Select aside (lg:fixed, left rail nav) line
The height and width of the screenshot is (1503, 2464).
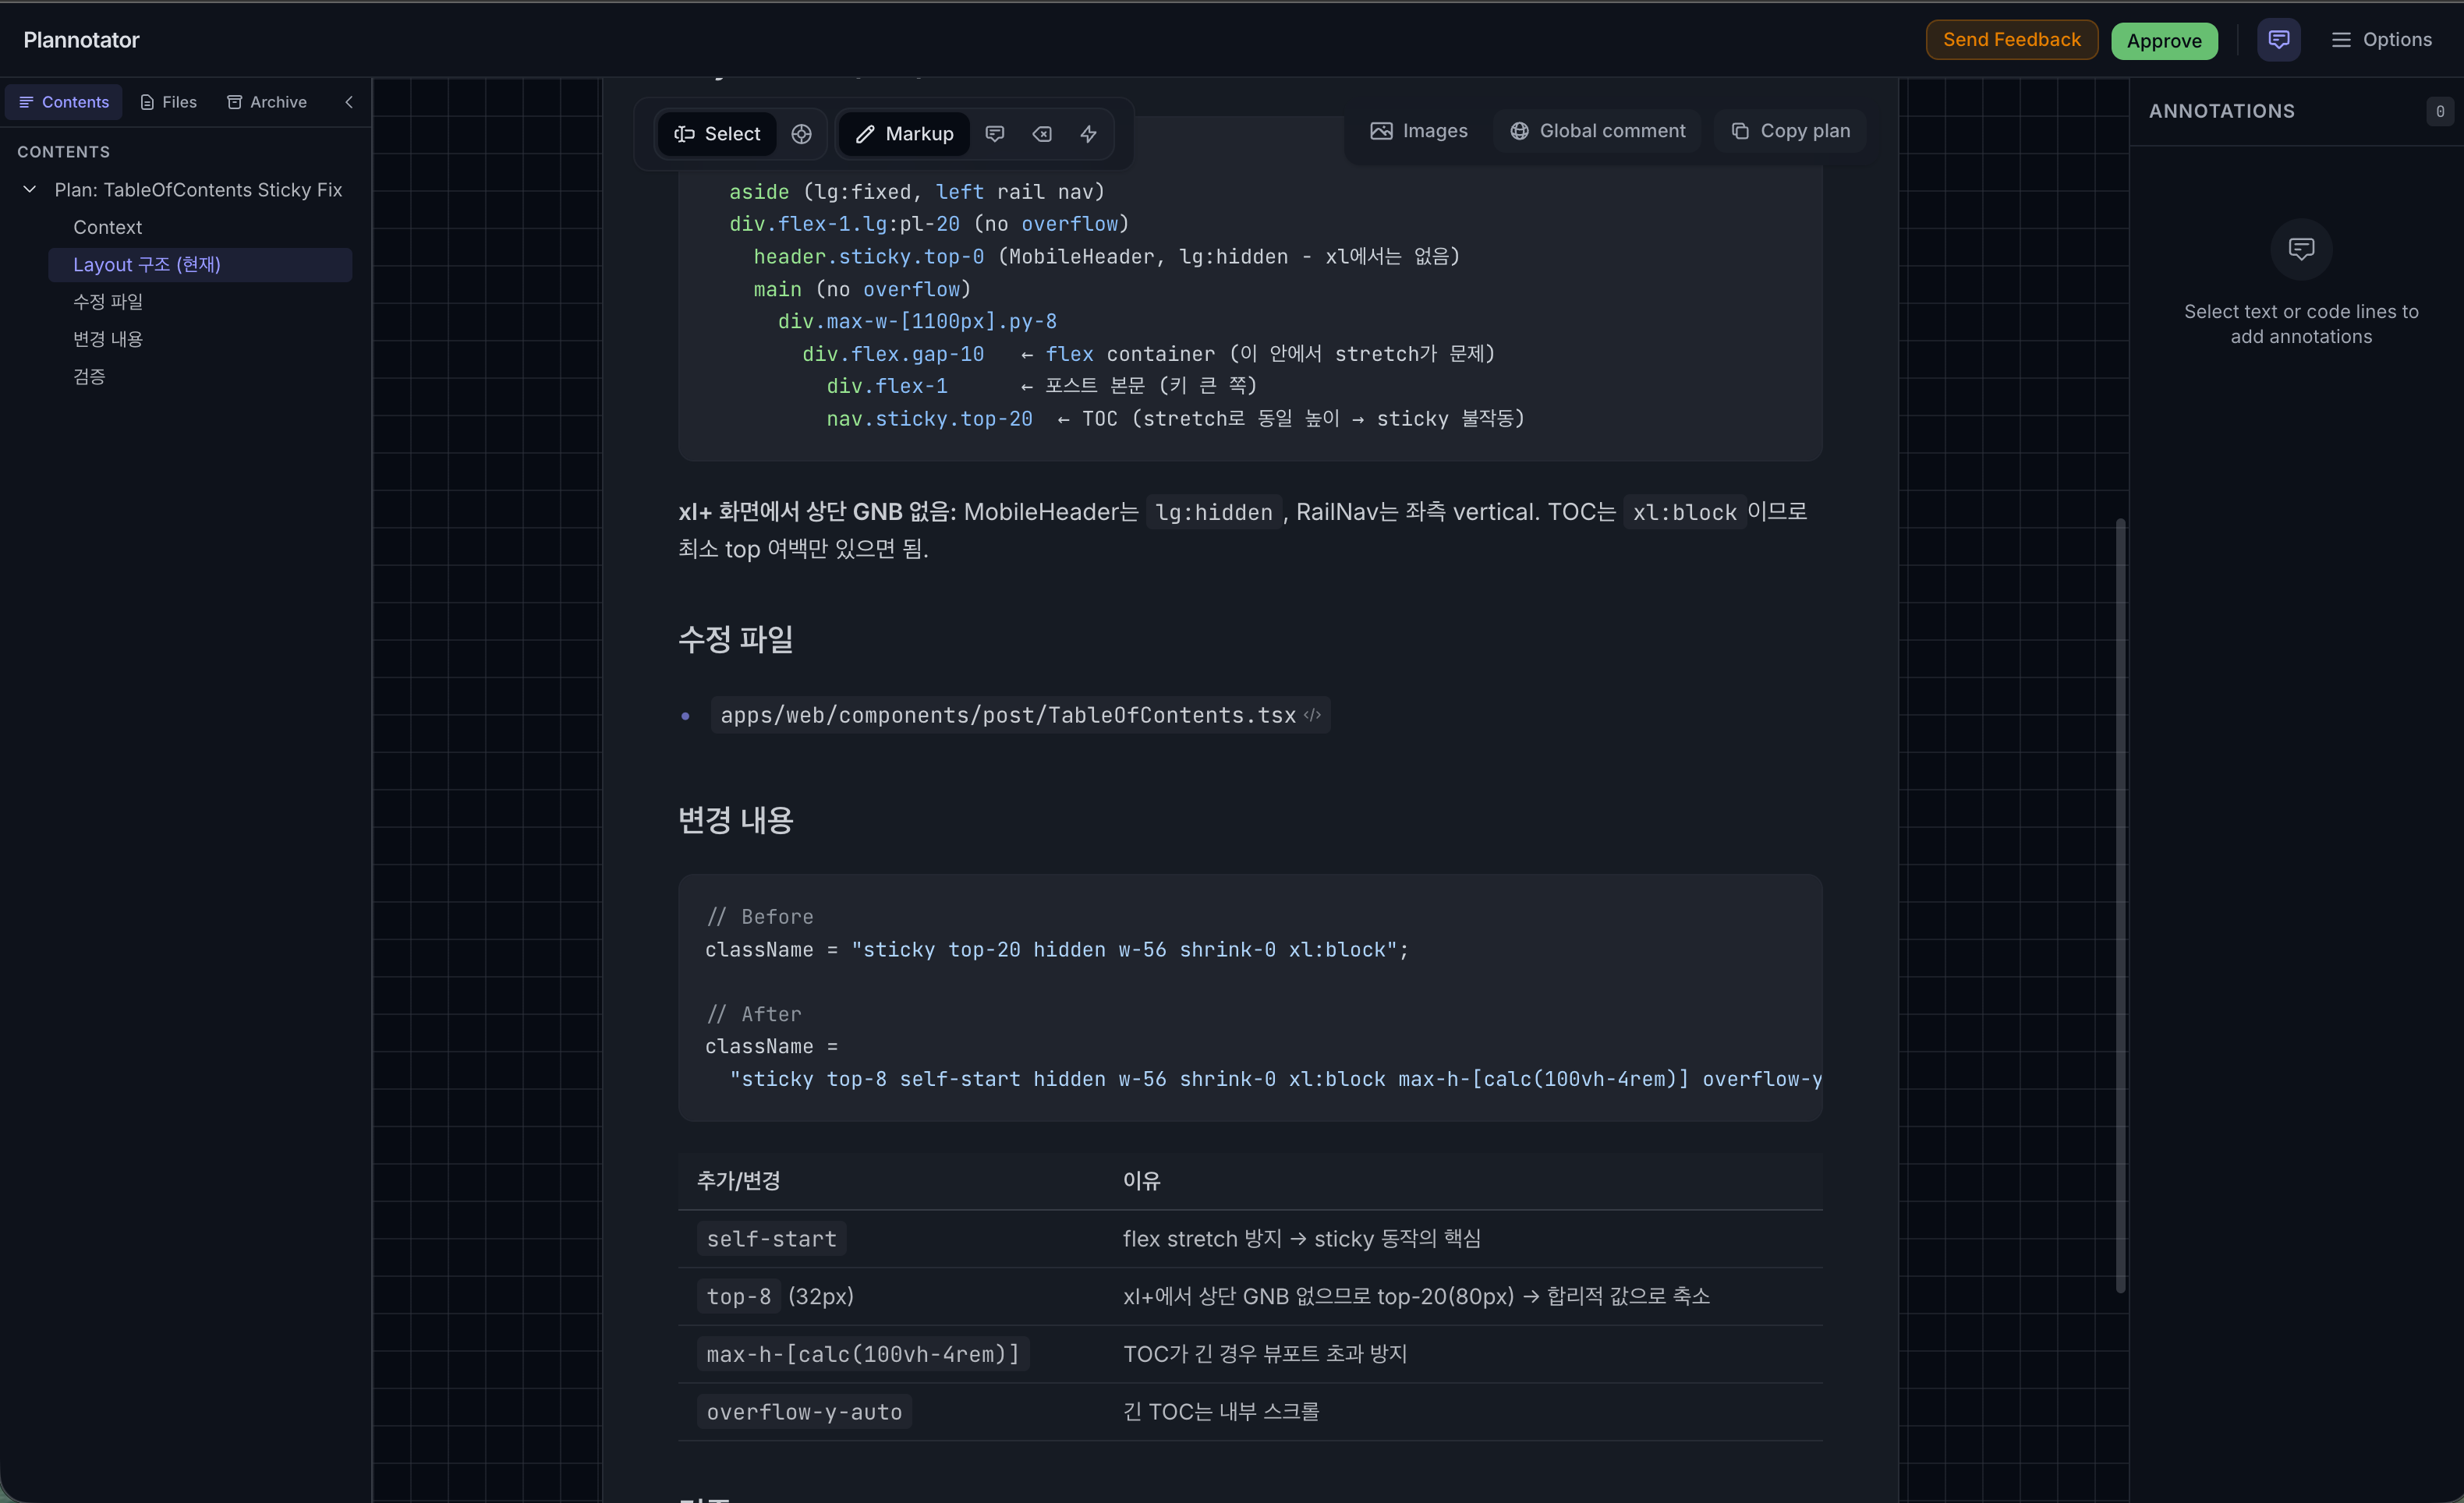(917, 192)
